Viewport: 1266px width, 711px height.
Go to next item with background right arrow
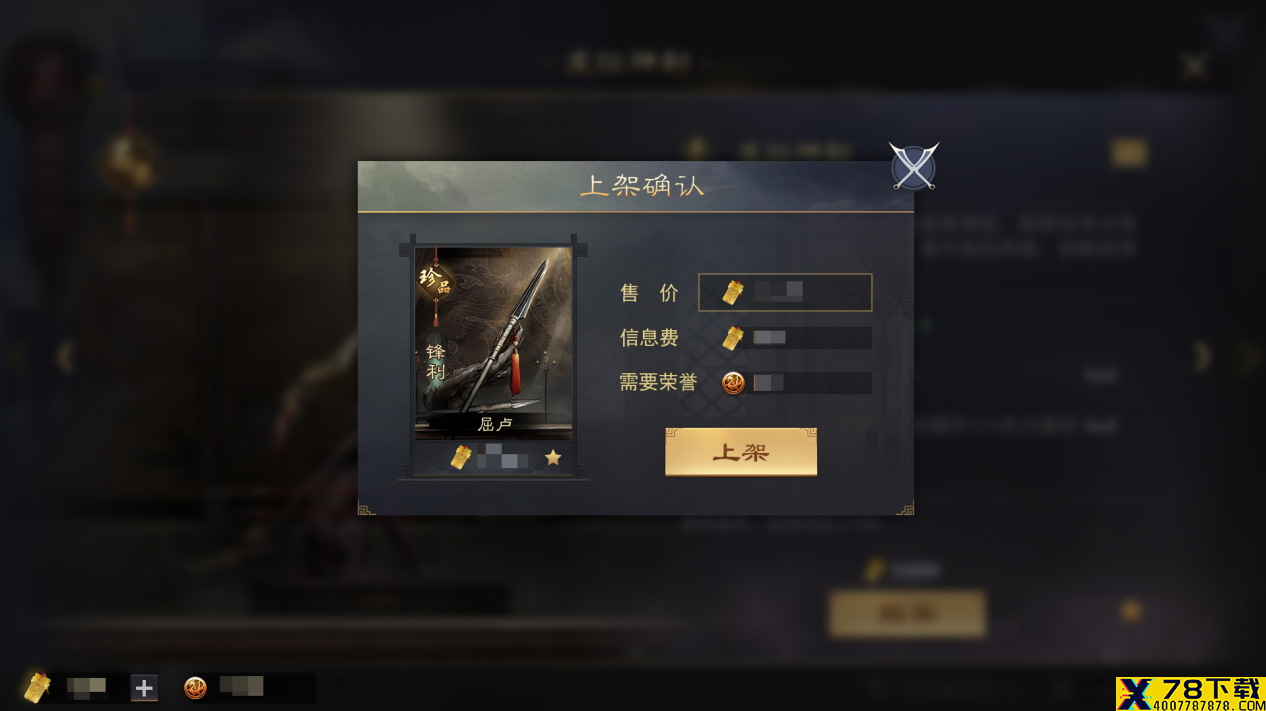tap(1203, 356)
